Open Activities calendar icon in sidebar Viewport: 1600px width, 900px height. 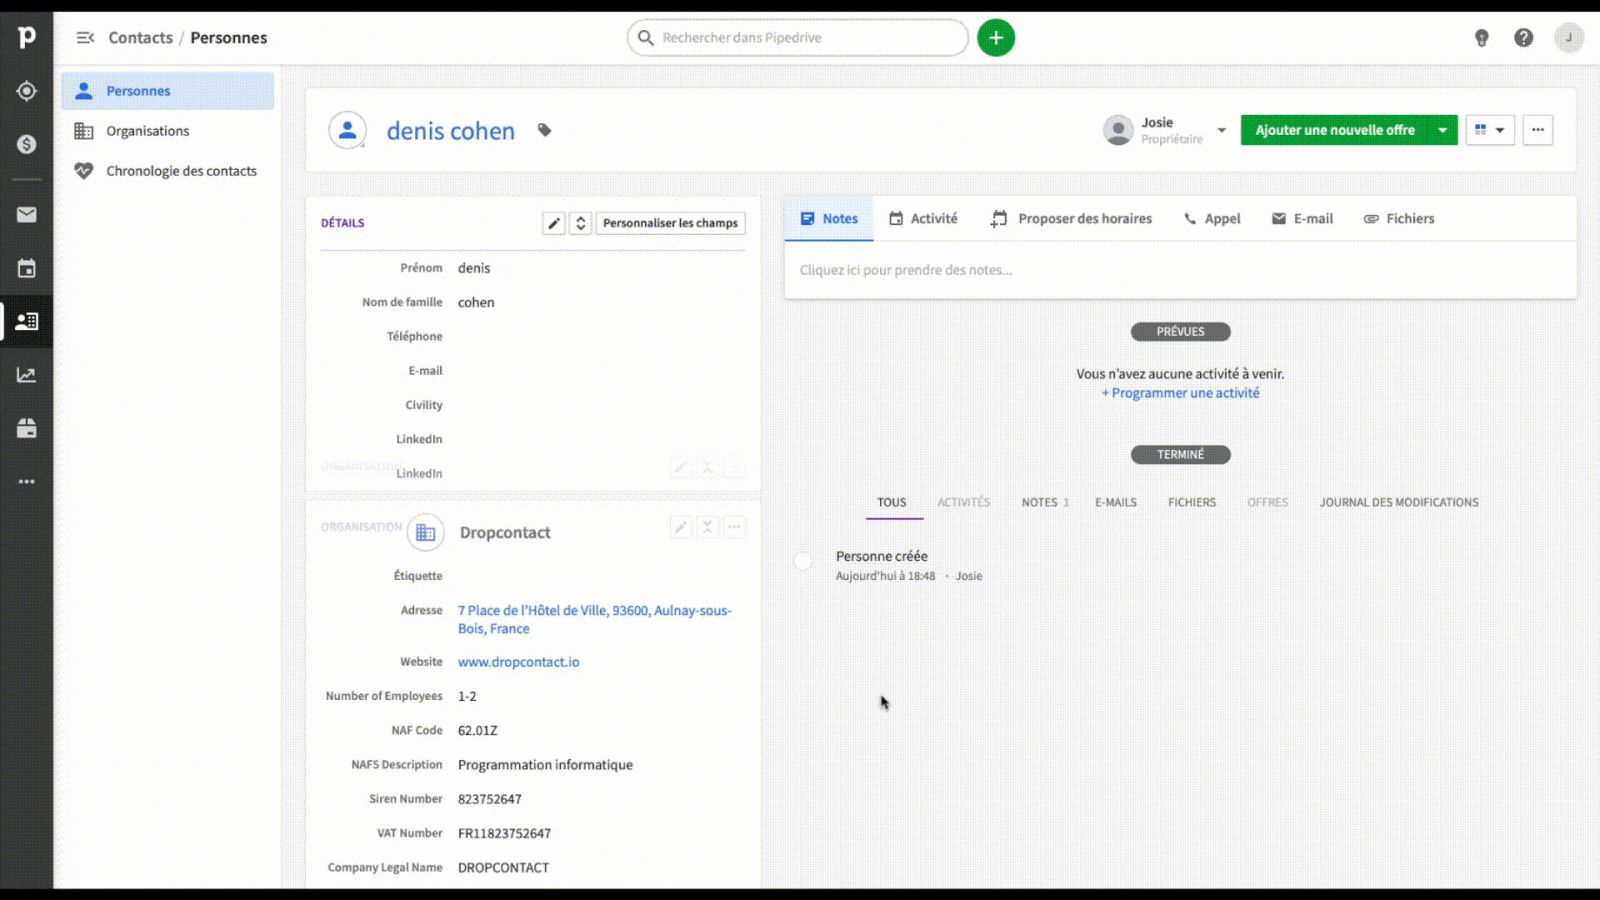[x=27, y=268]
